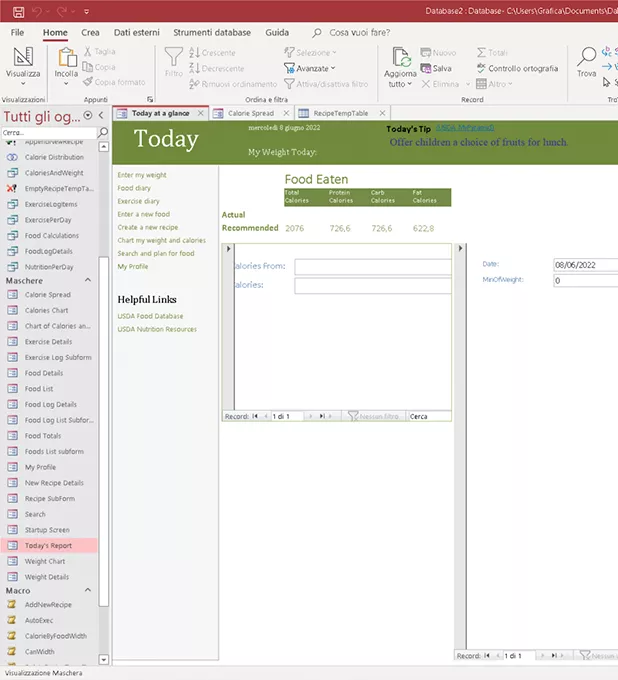
Task: Click the Filtro funnel icon
Action: point(173,57)
